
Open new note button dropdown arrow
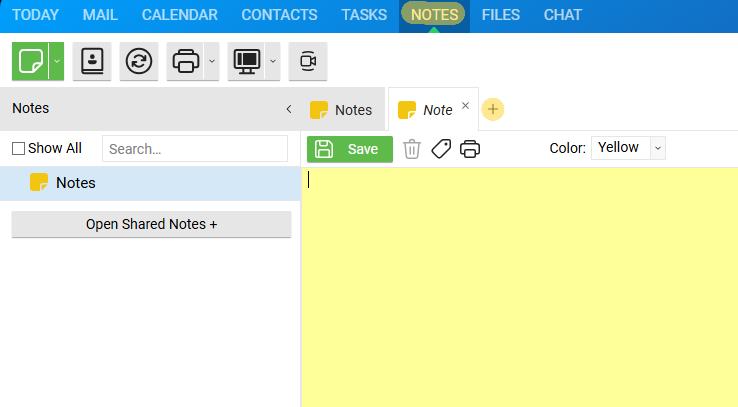(56, 61)
